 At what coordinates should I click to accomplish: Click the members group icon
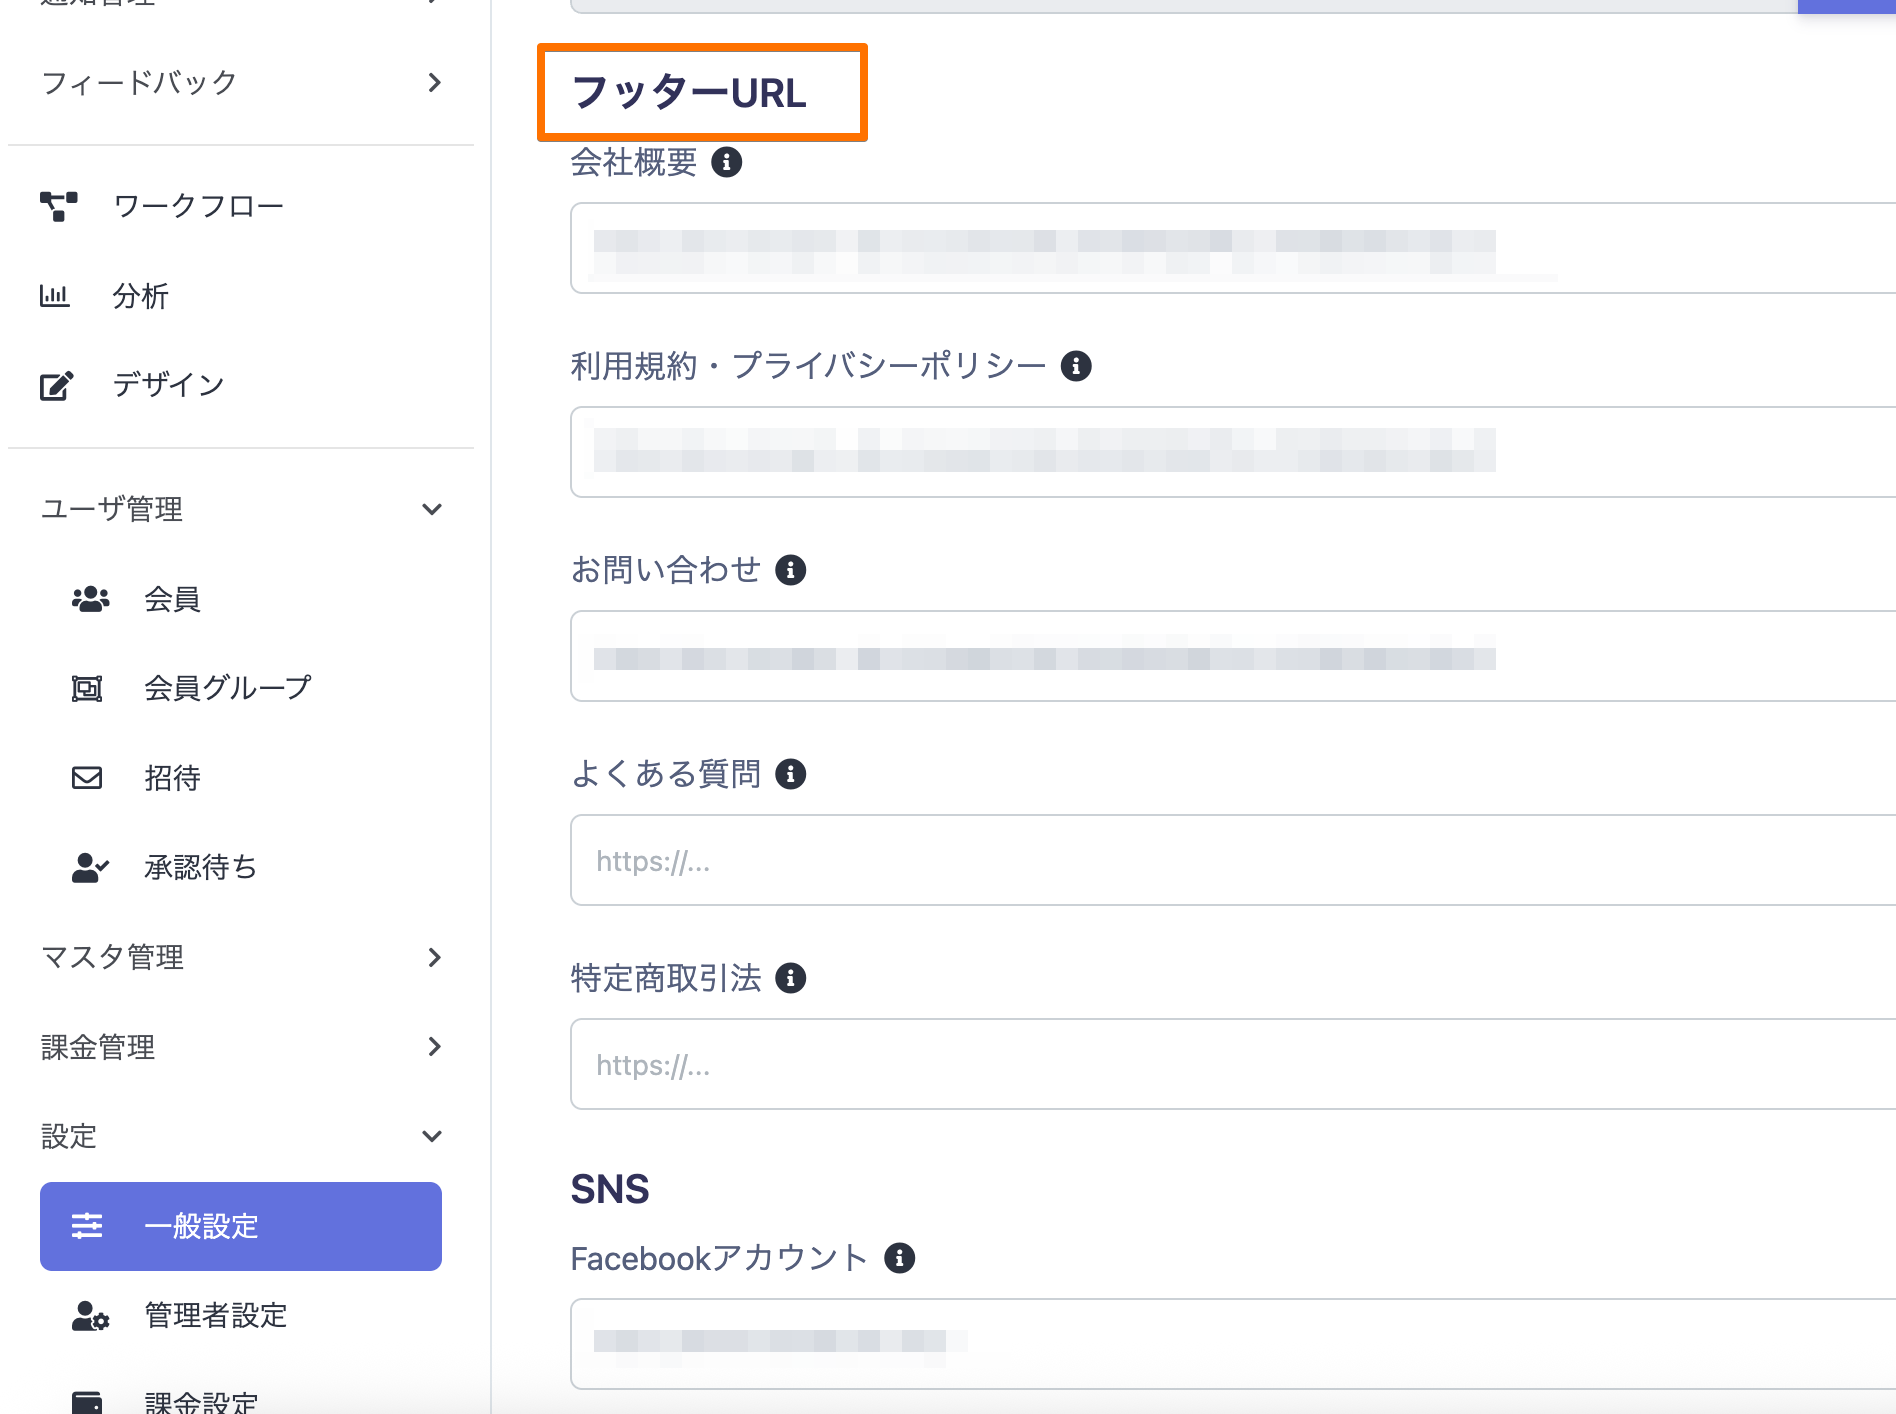tap(90, 599)
